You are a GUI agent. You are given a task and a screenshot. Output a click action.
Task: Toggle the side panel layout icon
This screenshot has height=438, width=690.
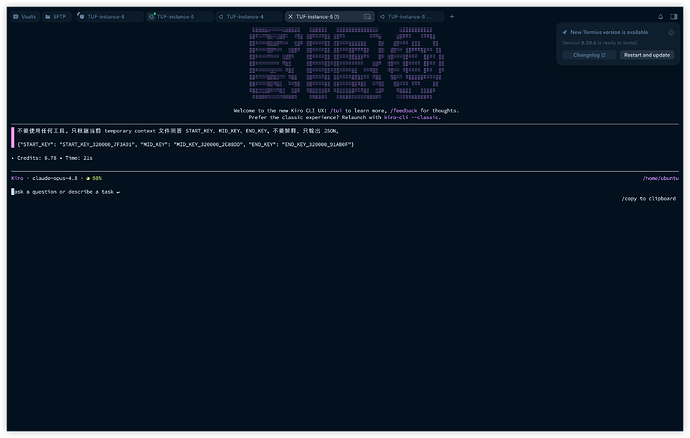pos(674,17)
